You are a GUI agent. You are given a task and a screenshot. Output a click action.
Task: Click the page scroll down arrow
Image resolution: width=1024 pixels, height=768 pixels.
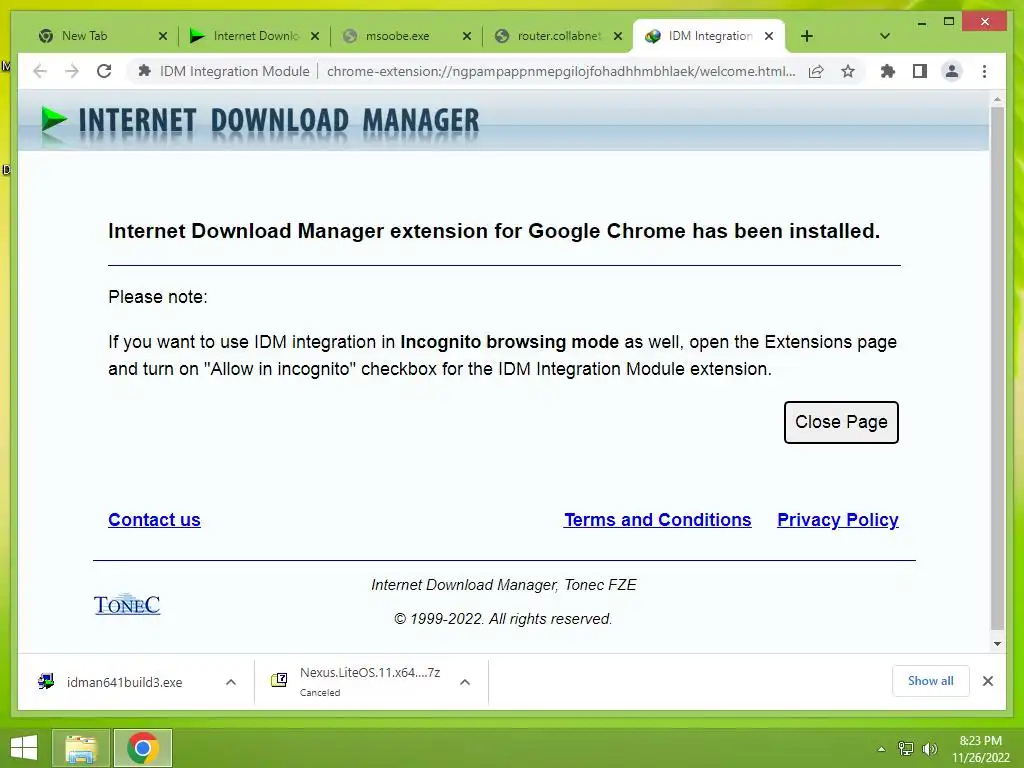pyautogui.click(x=997, y=643)
